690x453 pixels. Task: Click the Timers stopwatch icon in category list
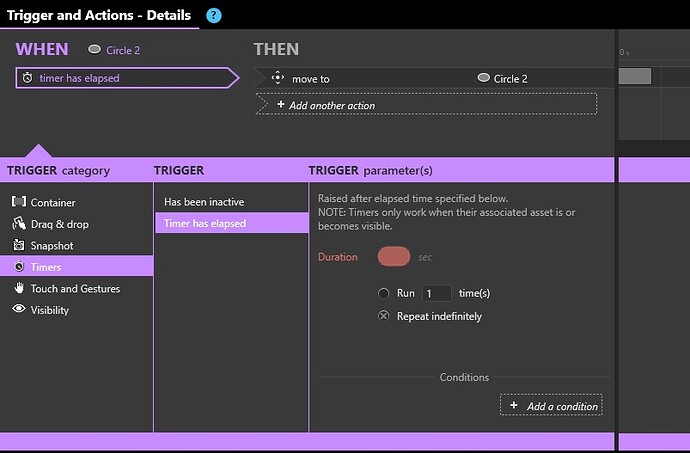(x=18, y=267)
